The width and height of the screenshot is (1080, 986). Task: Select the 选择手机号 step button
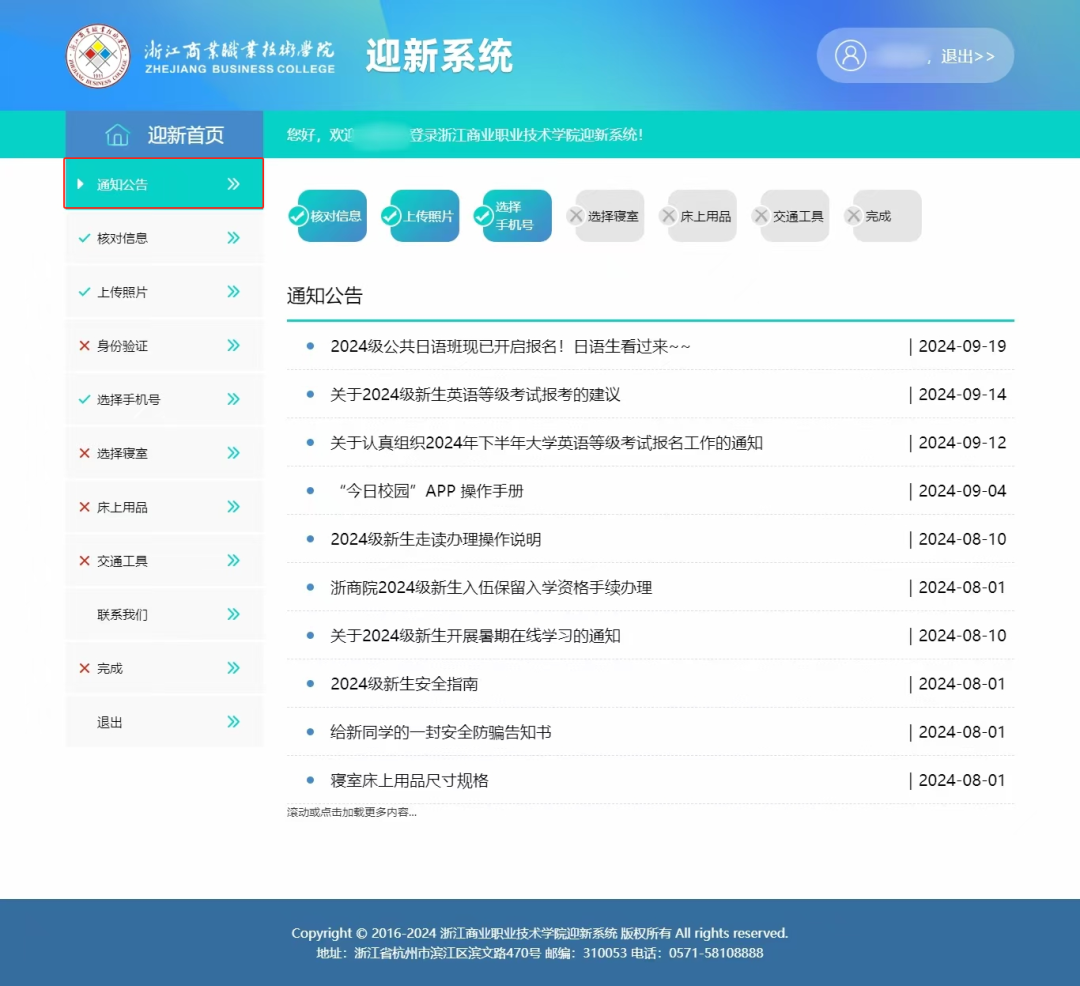tap(517, 216)
